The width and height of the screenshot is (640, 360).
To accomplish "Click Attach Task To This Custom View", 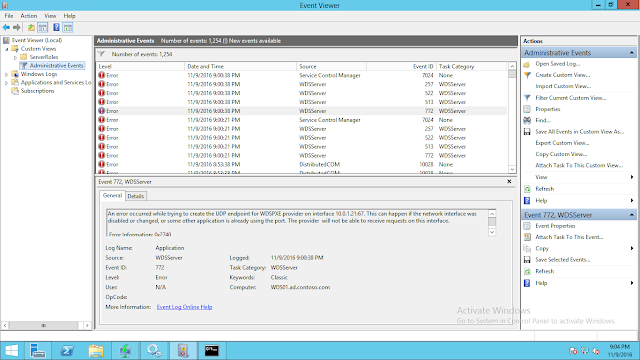I will pos(579,166).
